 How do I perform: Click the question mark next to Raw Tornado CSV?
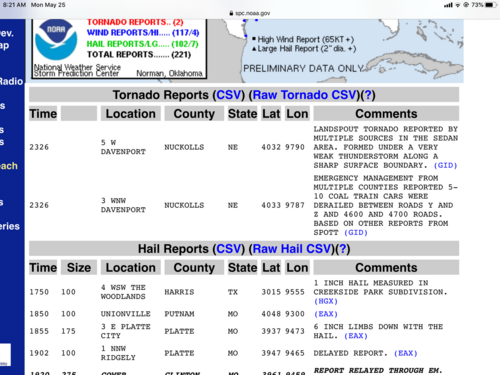368,95
